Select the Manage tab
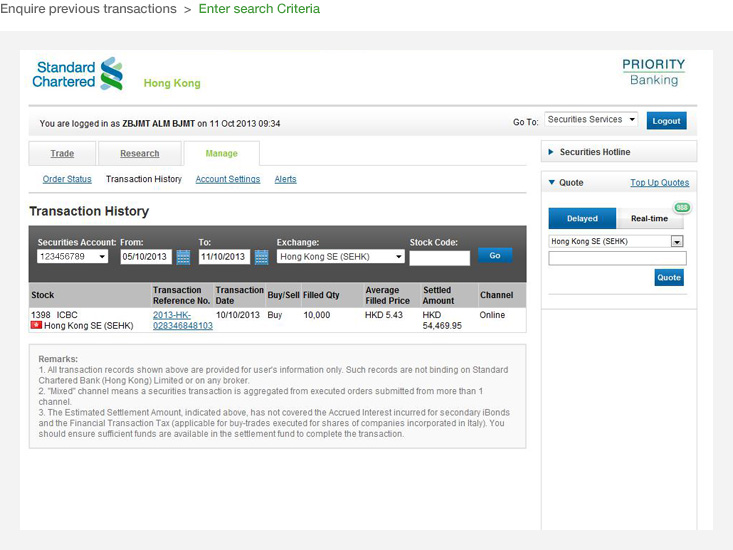The height and width of the screenshot is (550, 733). (222, 153)
